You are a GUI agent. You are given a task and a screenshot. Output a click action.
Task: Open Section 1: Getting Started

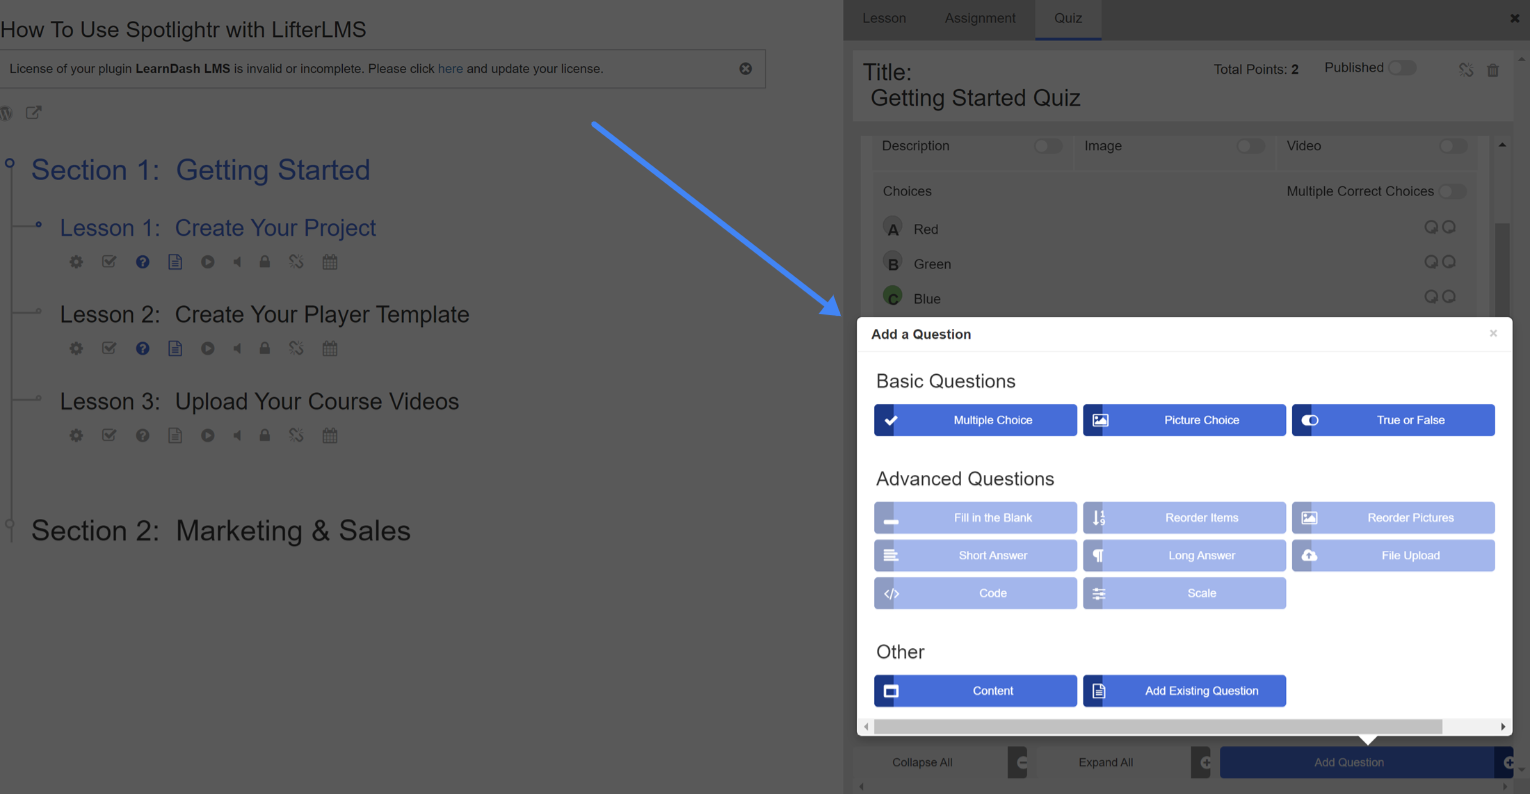coord(200,170)
